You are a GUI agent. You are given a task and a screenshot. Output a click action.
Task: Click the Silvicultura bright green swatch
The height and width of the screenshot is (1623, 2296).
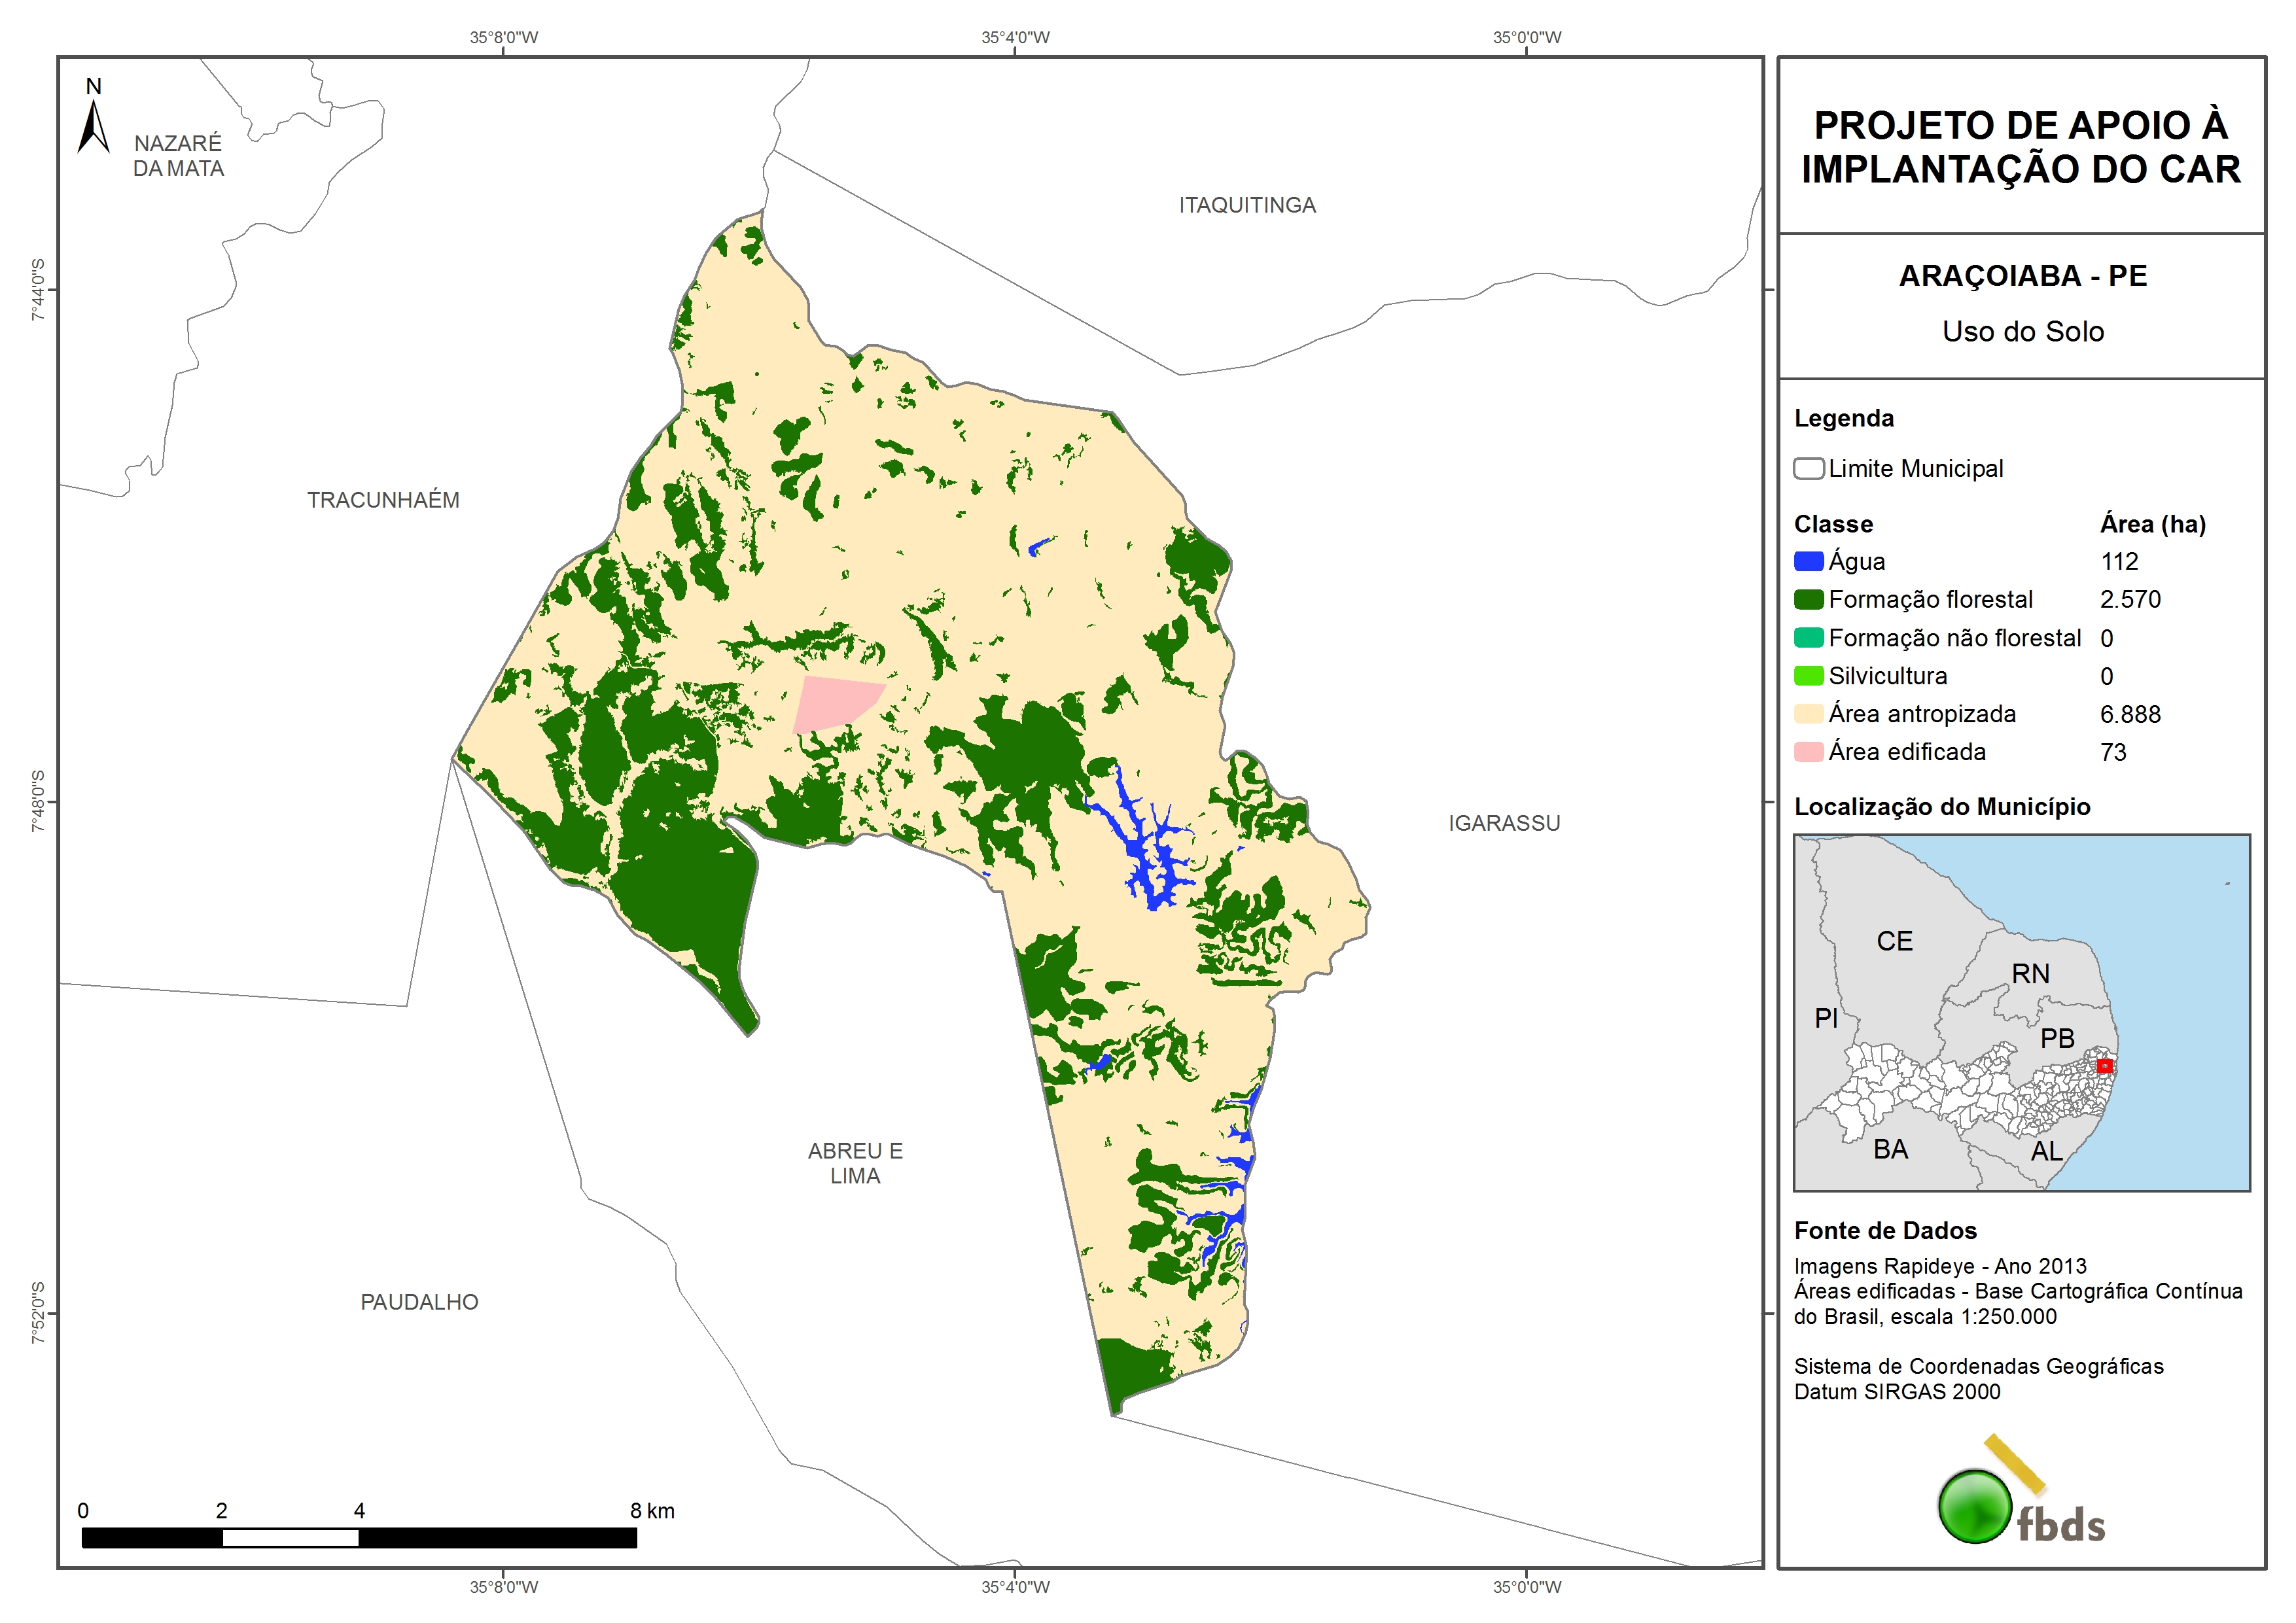(x=1808, y=676)
